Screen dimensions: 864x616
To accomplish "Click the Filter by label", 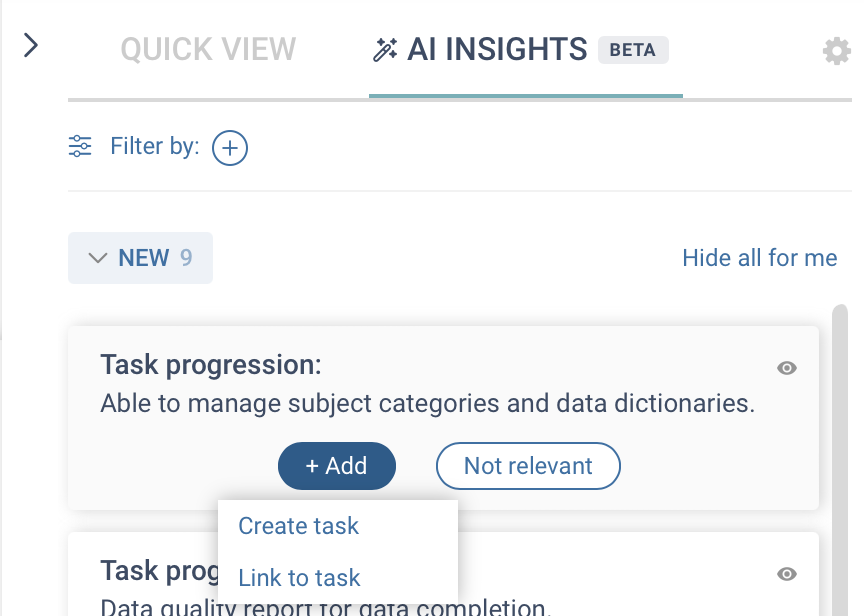I will [x=155, y=147].
